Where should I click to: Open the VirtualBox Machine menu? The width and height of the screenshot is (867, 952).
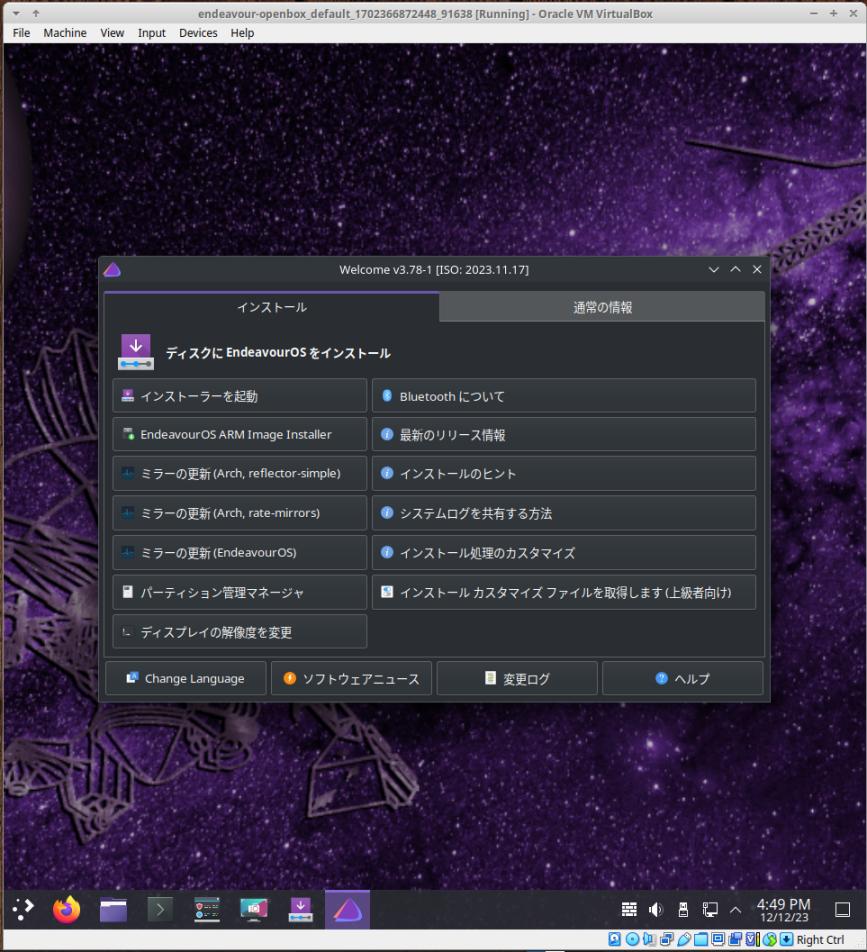pyautogui.click(x=65, y=33)
